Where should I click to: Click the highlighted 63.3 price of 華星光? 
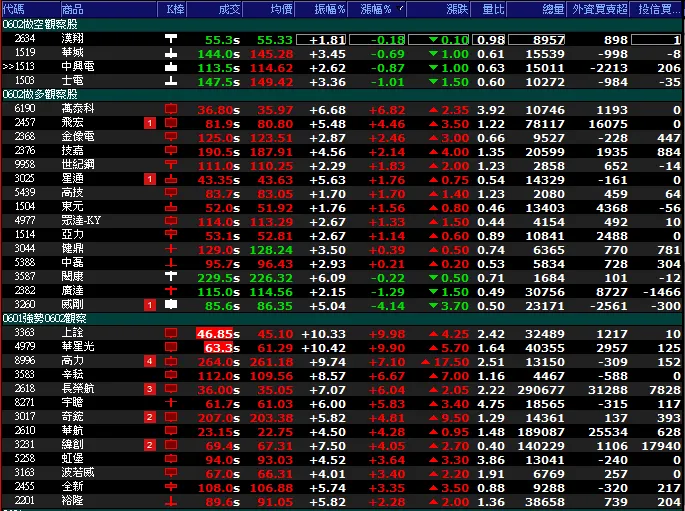(x=218, y=348)
